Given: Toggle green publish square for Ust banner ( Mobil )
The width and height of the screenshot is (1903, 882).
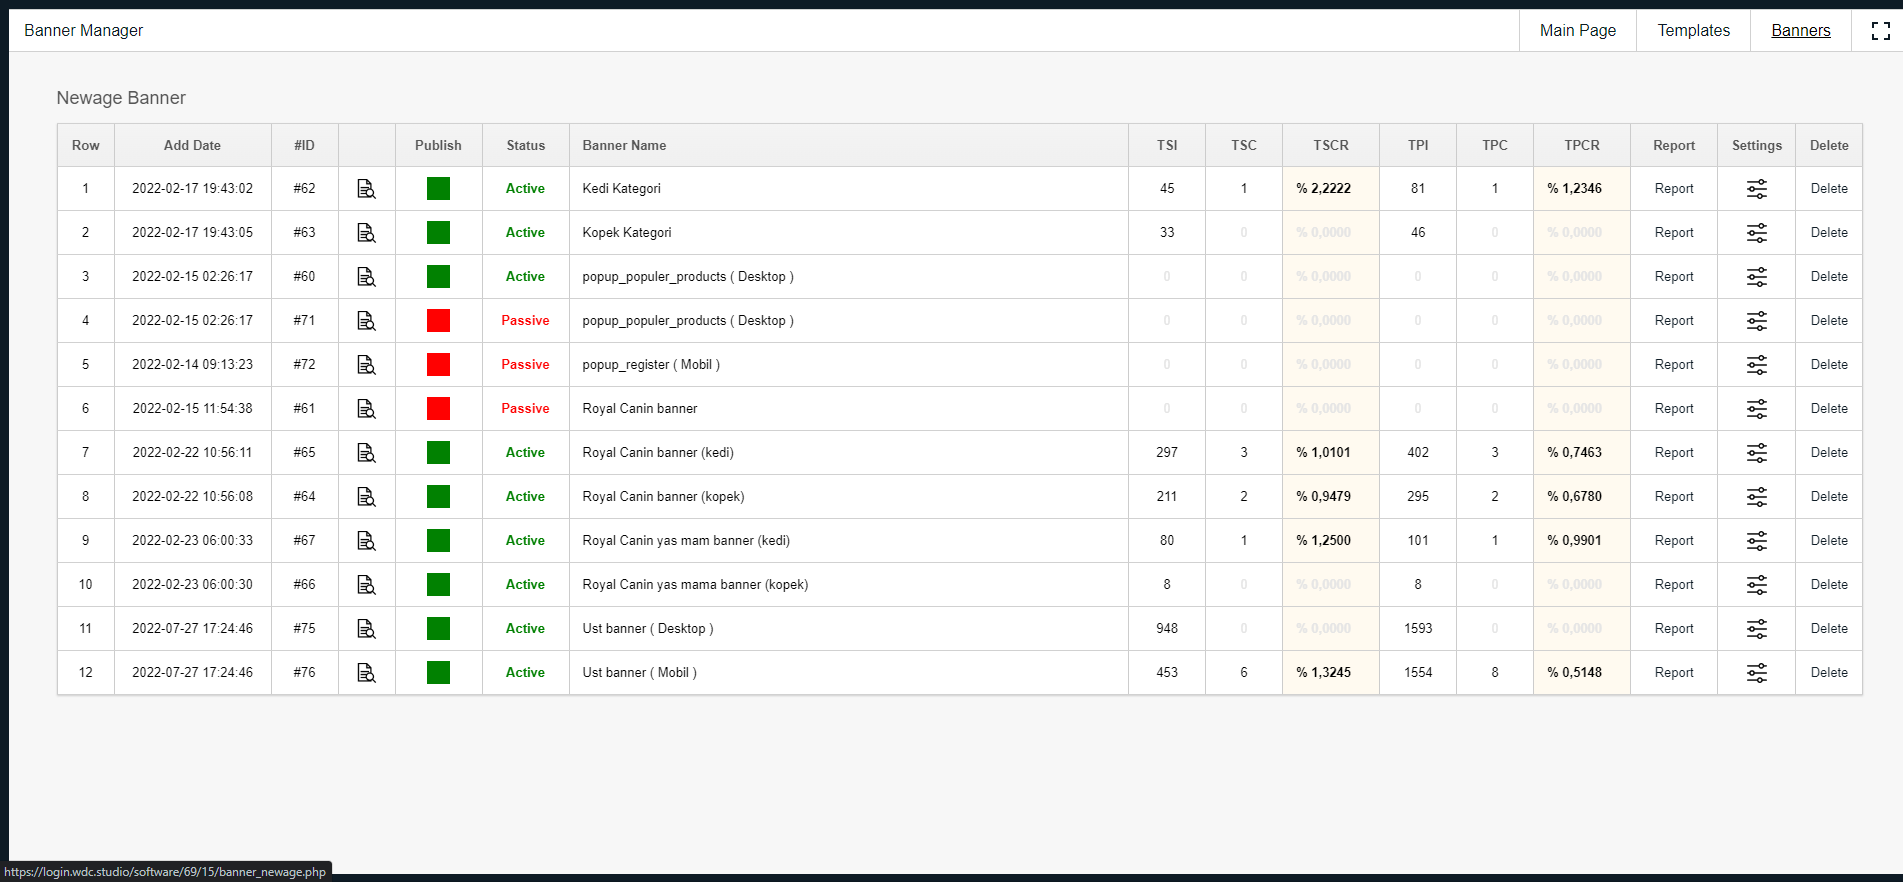Looking at the screenshot, I should pos(438,673).
